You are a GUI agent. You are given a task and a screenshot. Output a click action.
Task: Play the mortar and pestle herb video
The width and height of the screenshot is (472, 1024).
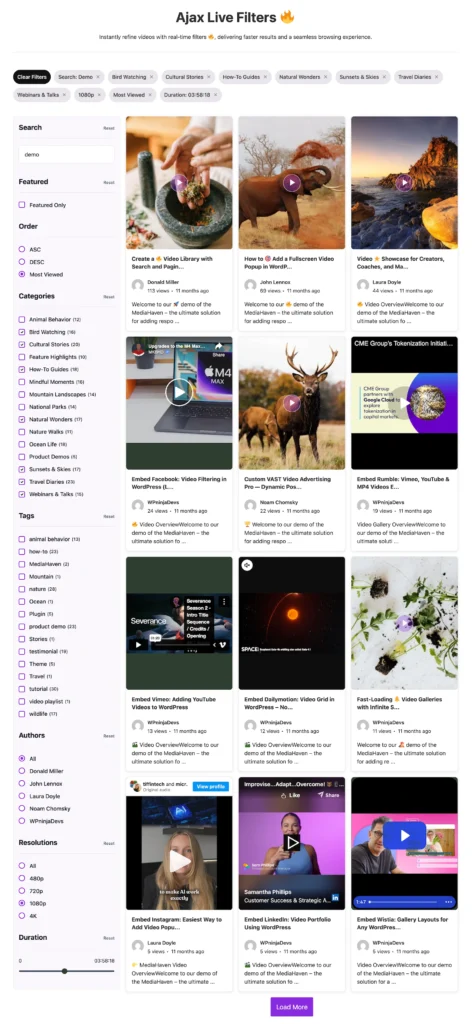tap(180, 183)
